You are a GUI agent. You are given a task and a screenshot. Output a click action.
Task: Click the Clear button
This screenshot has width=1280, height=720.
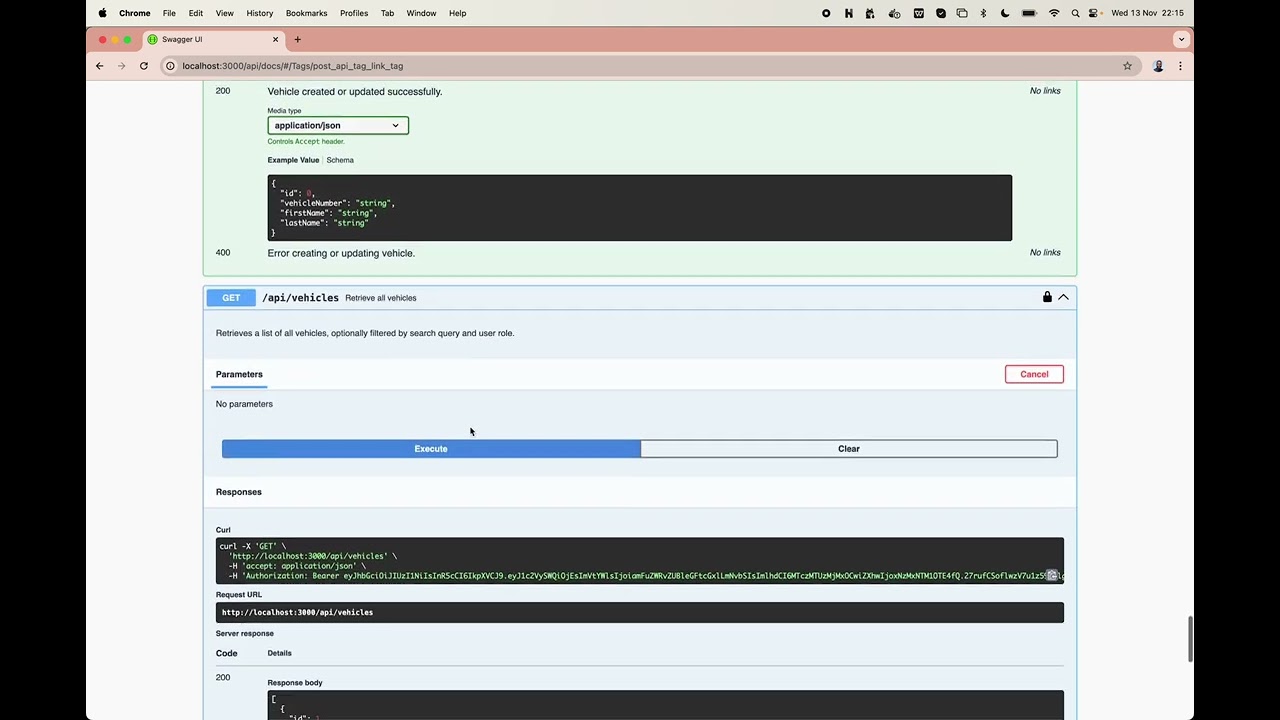[x=849, y=449]
